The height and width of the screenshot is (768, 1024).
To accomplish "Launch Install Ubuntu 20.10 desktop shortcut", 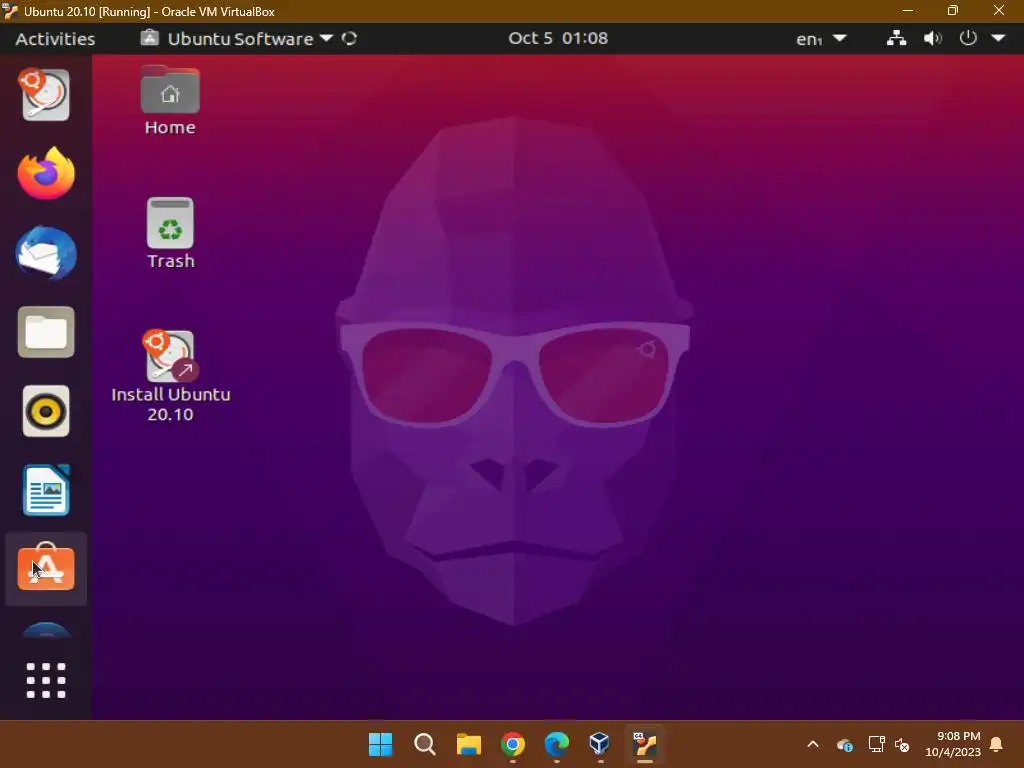I will point(170,376).
